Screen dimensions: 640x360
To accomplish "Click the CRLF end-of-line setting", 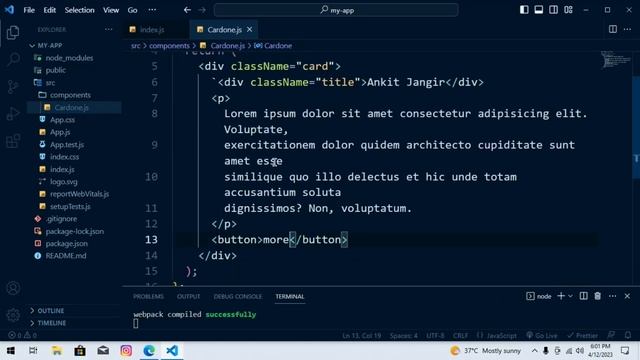I will coord(460,336).
